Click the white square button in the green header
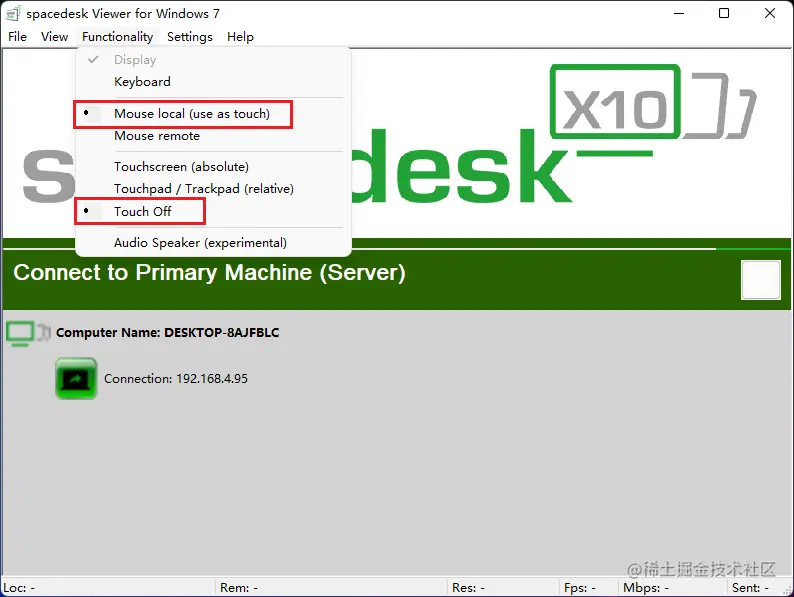The image size is (794, 597). [761, 280]
